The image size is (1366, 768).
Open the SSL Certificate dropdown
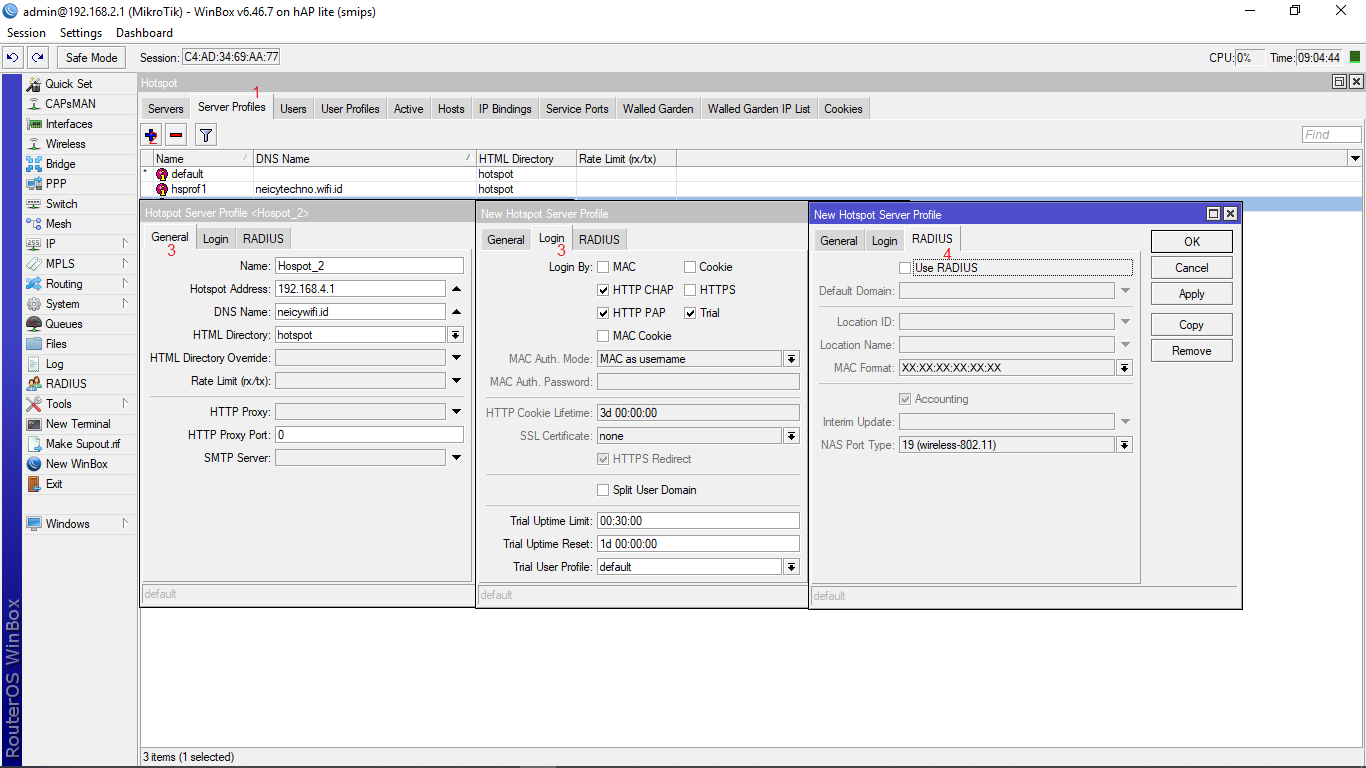[x=791, y=436]
